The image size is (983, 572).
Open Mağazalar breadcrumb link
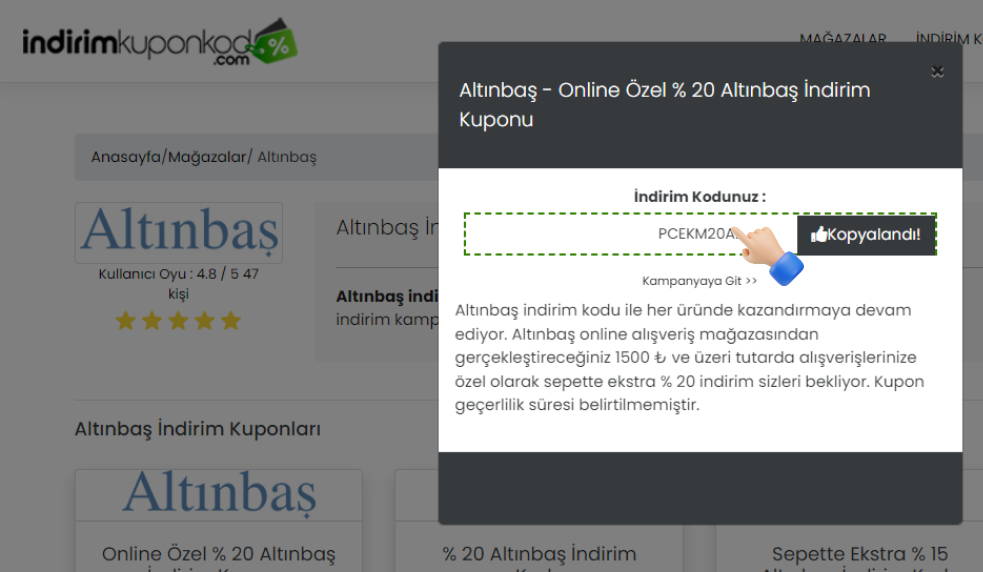207,157
